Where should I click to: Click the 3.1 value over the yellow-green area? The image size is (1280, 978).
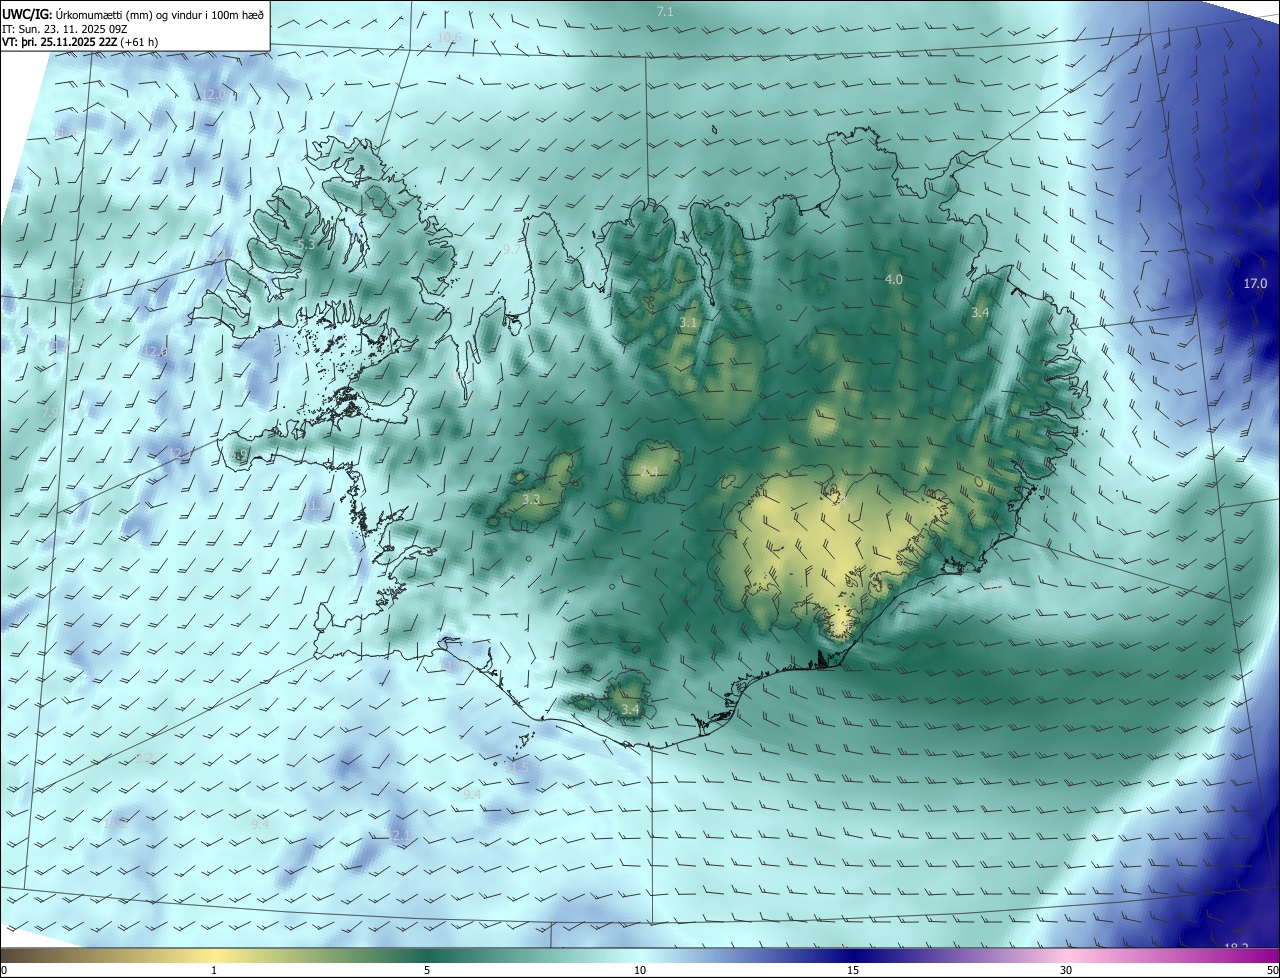pos(688,323)
